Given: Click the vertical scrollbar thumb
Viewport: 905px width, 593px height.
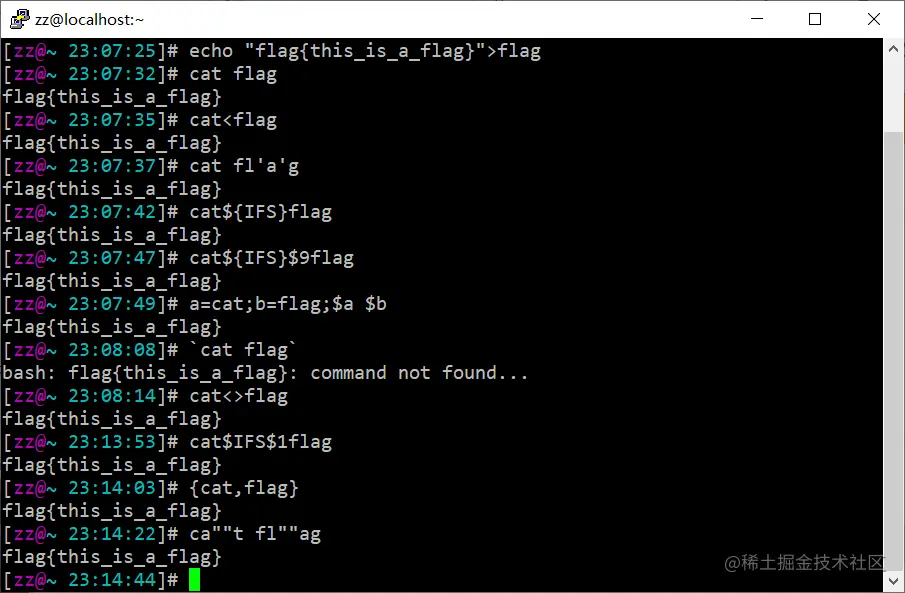Looking at the screenshot, I should click(894, 350).
